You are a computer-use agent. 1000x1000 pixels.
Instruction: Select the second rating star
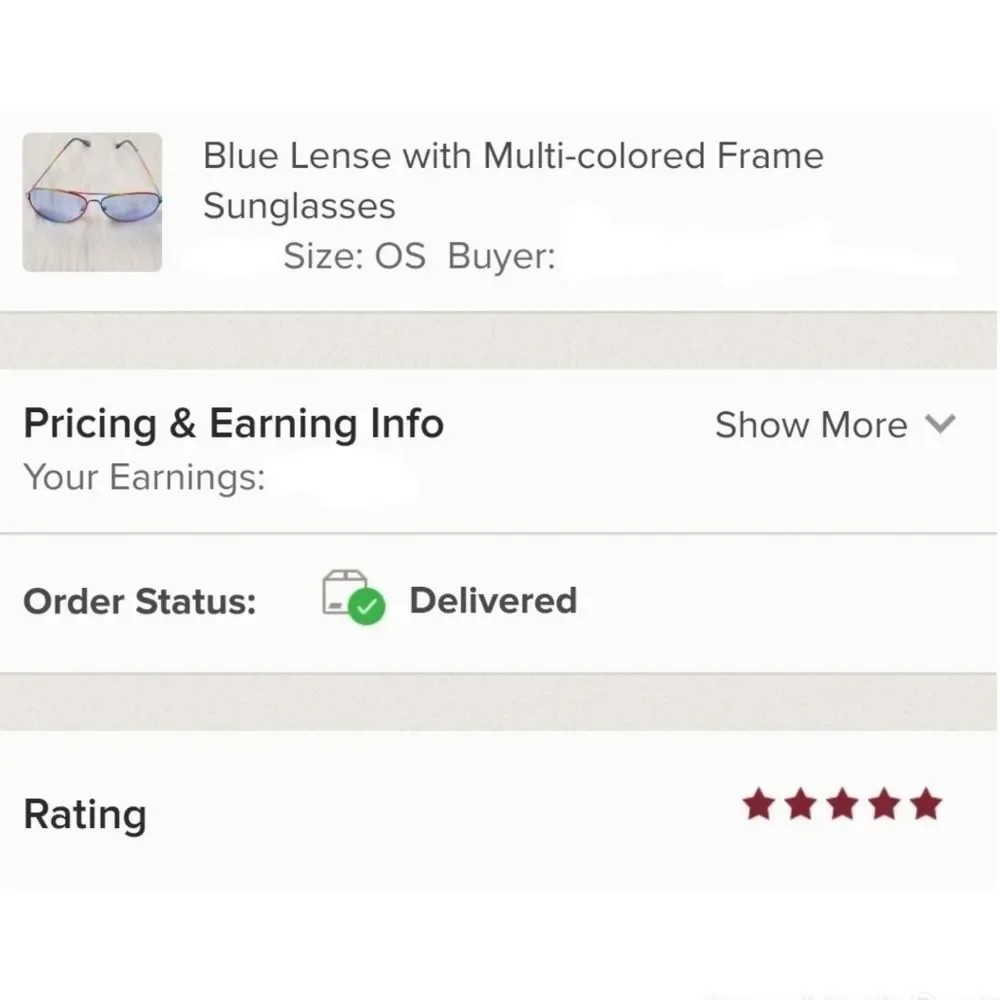click(x=800, y=803)
